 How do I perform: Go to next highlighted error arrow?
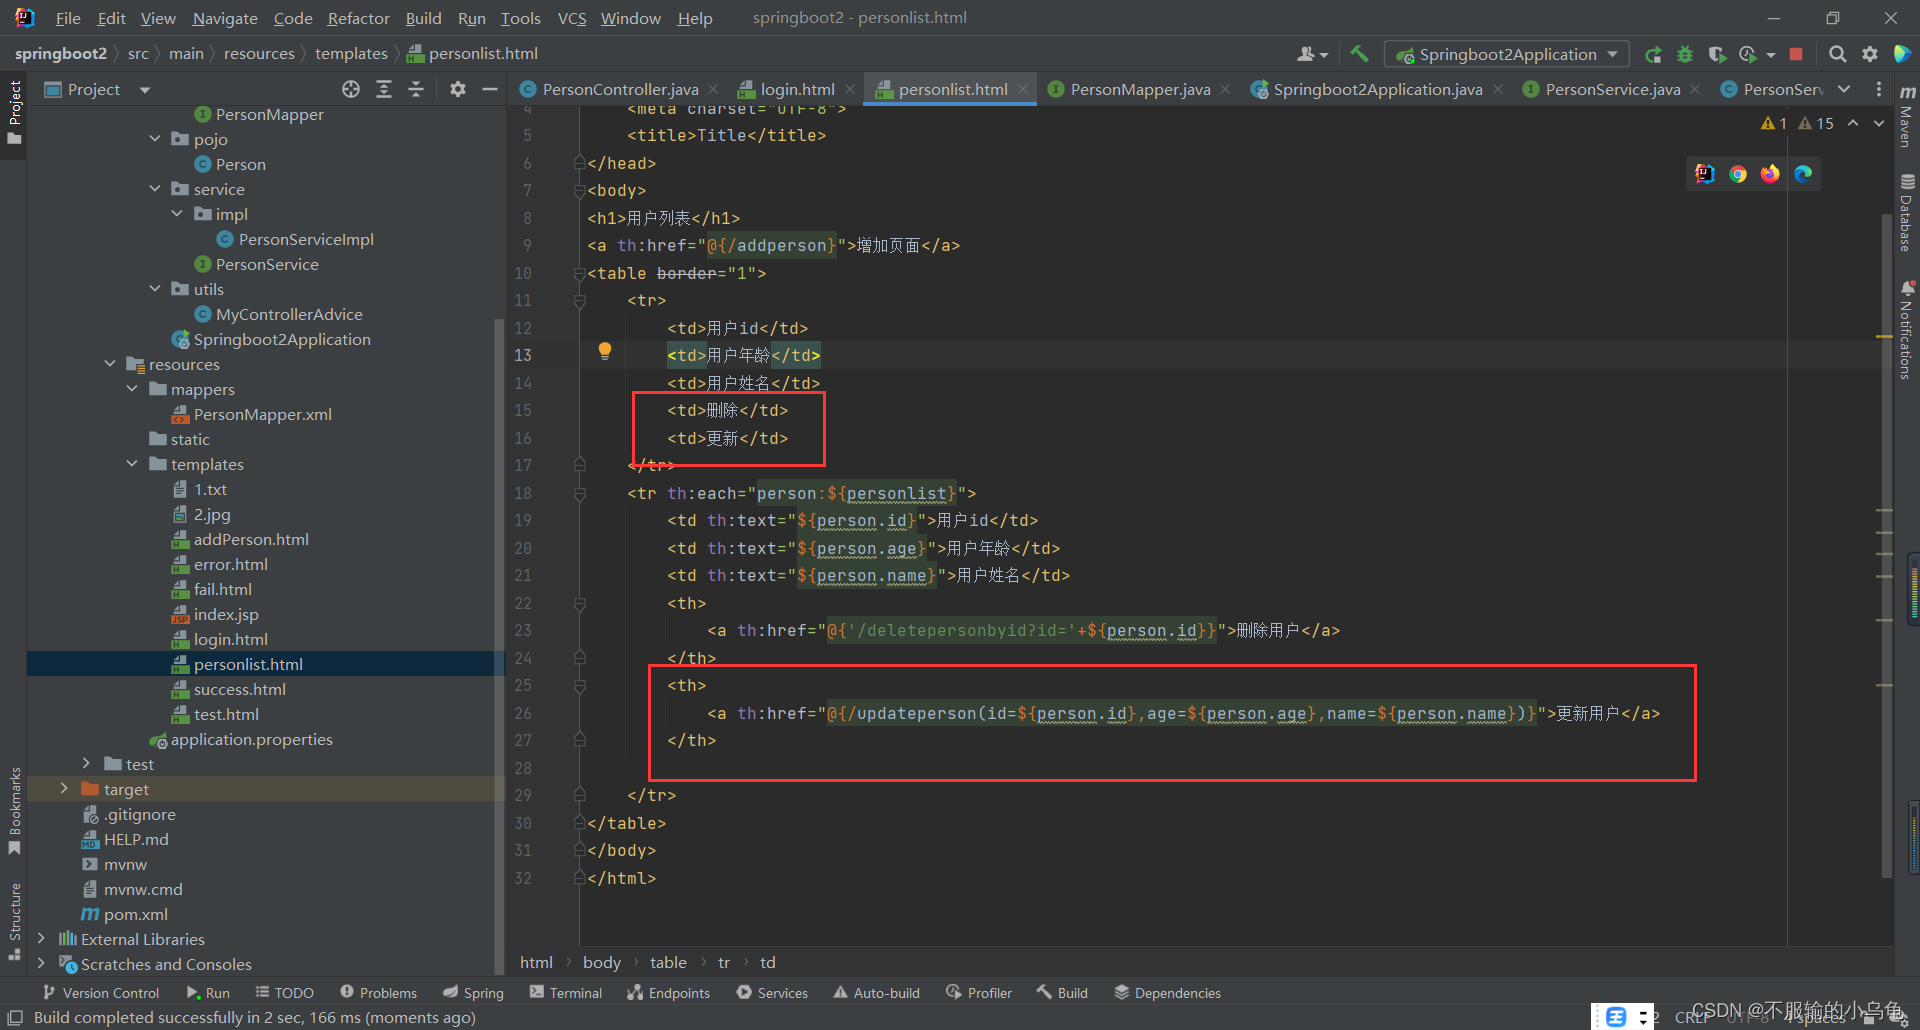pyautogui.click(x=1879, y=123)
